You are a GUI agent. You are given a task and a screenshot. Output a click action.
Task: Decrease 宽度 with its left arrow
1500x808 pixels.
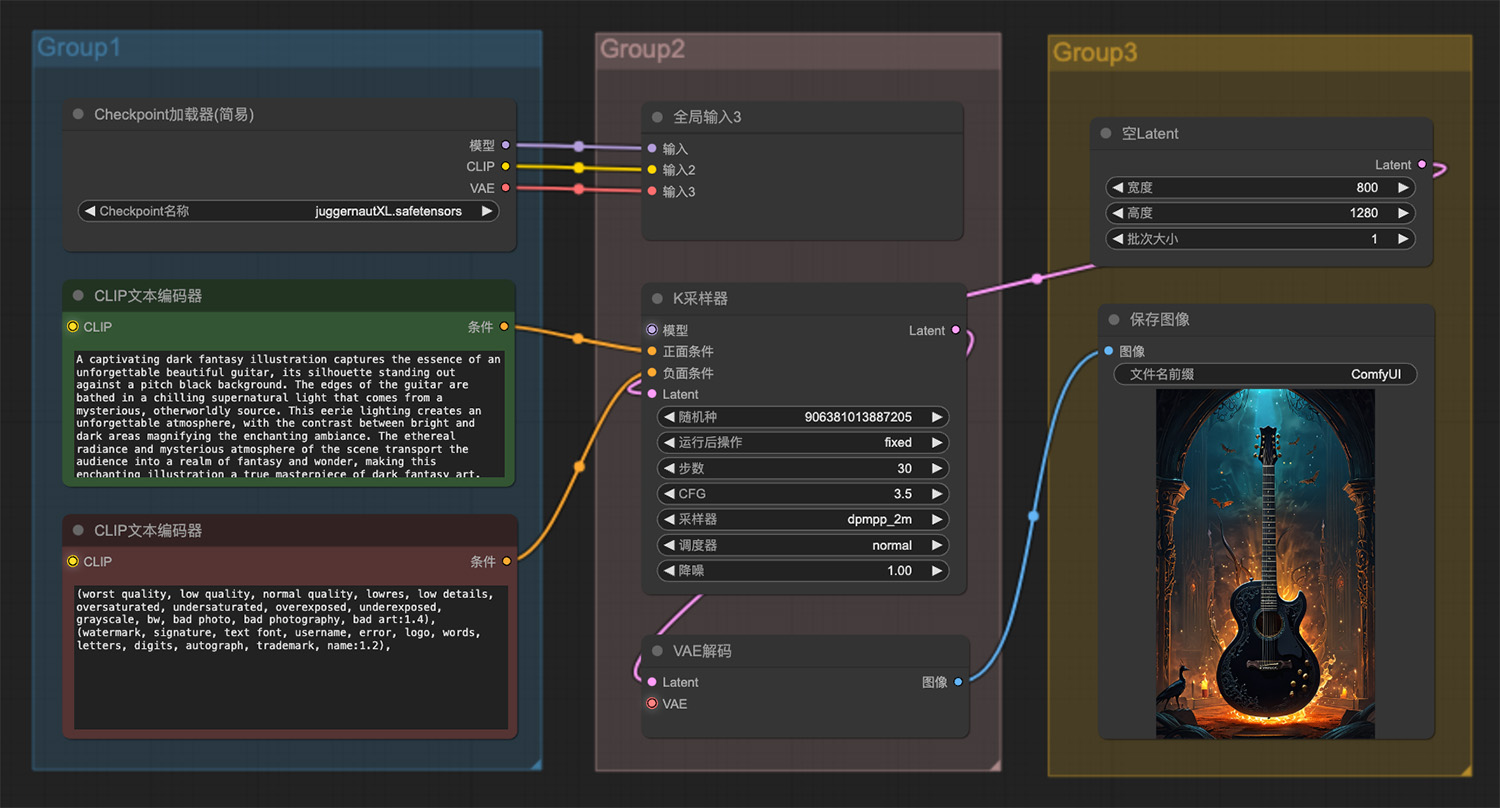tap(1117, 187)
